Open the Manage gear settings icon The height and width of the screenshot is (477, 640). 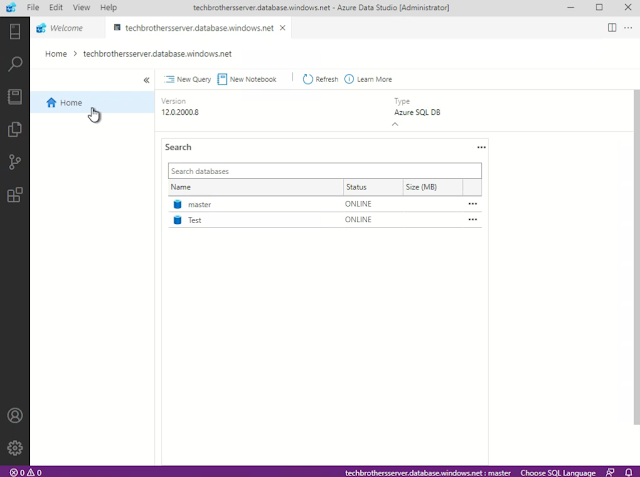tap(15, 448)
